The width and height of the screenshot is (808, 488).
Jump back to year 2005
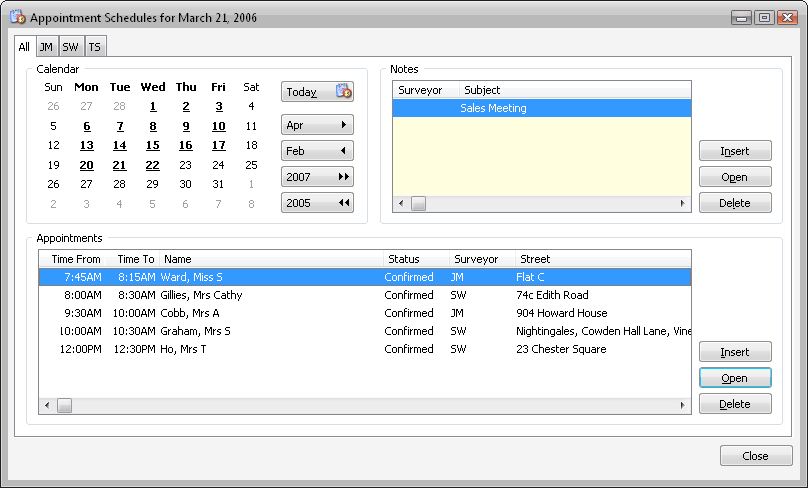[317, 203]
